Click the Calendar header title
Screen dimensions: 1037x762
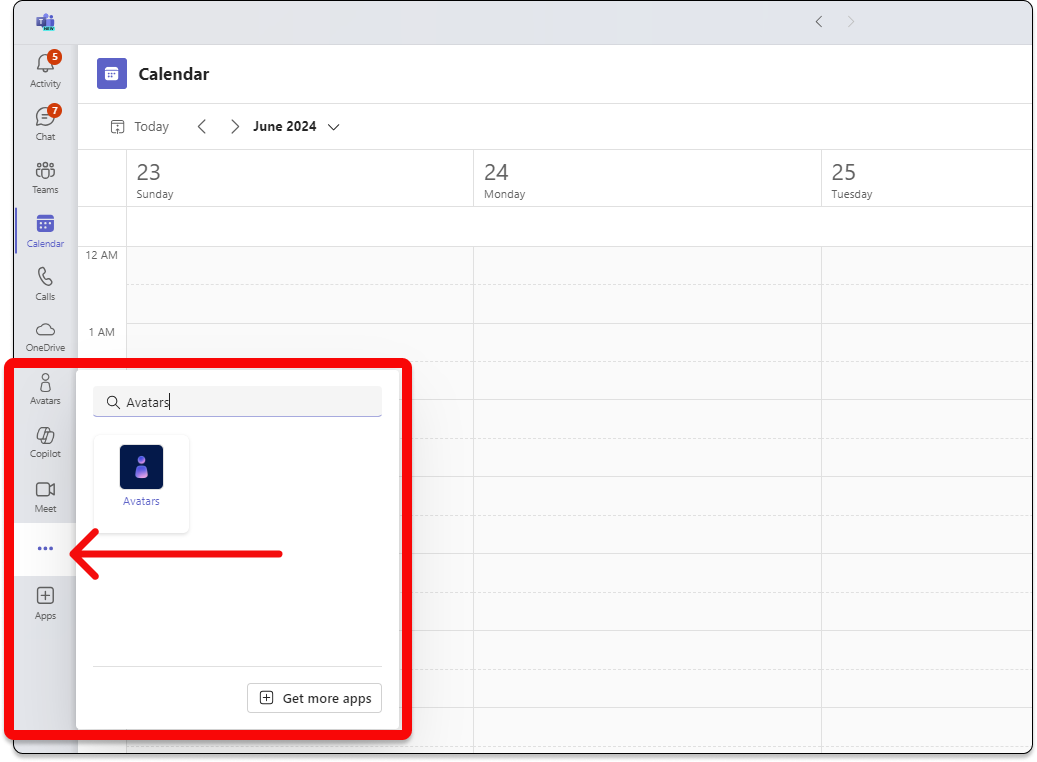coord(173,73)
